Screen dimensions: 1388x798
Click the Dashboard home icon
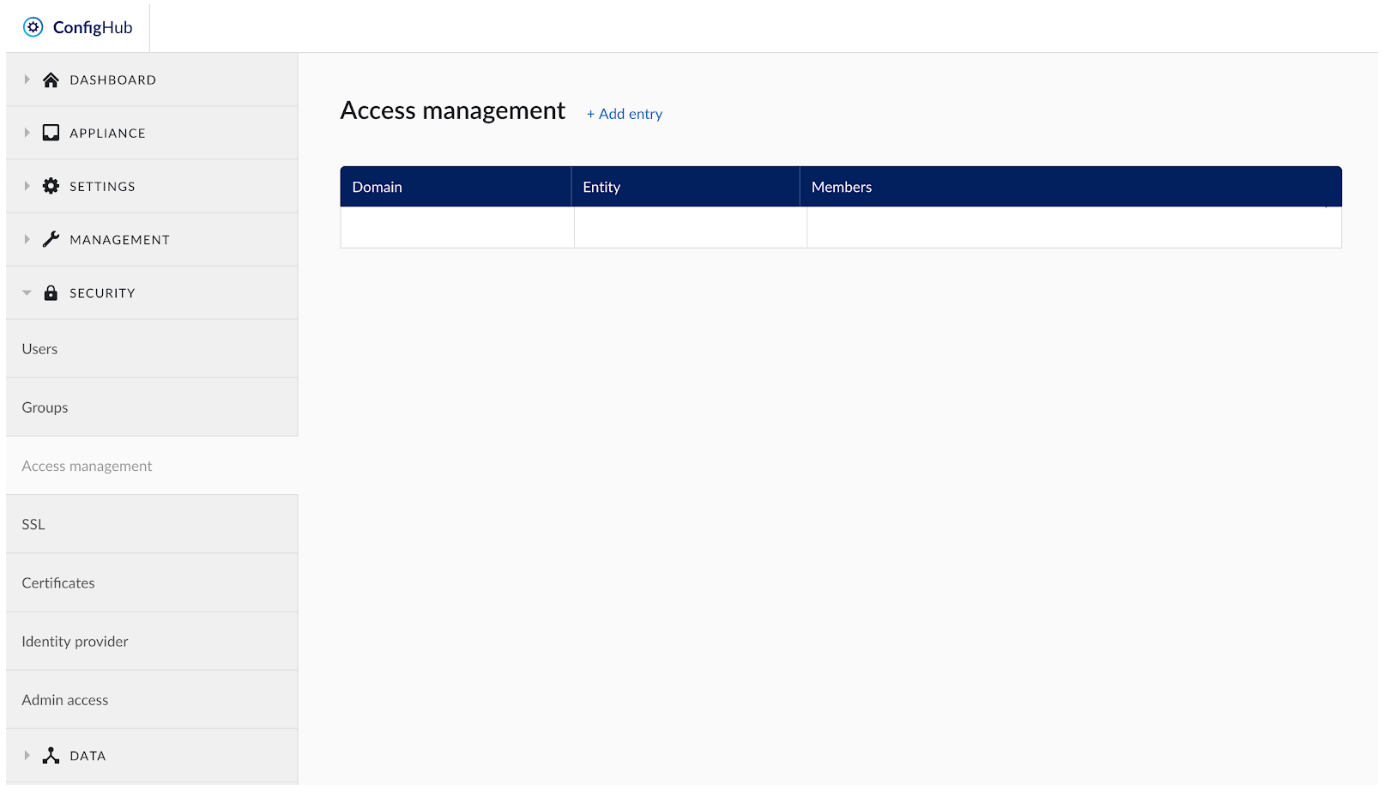(51, 79)
